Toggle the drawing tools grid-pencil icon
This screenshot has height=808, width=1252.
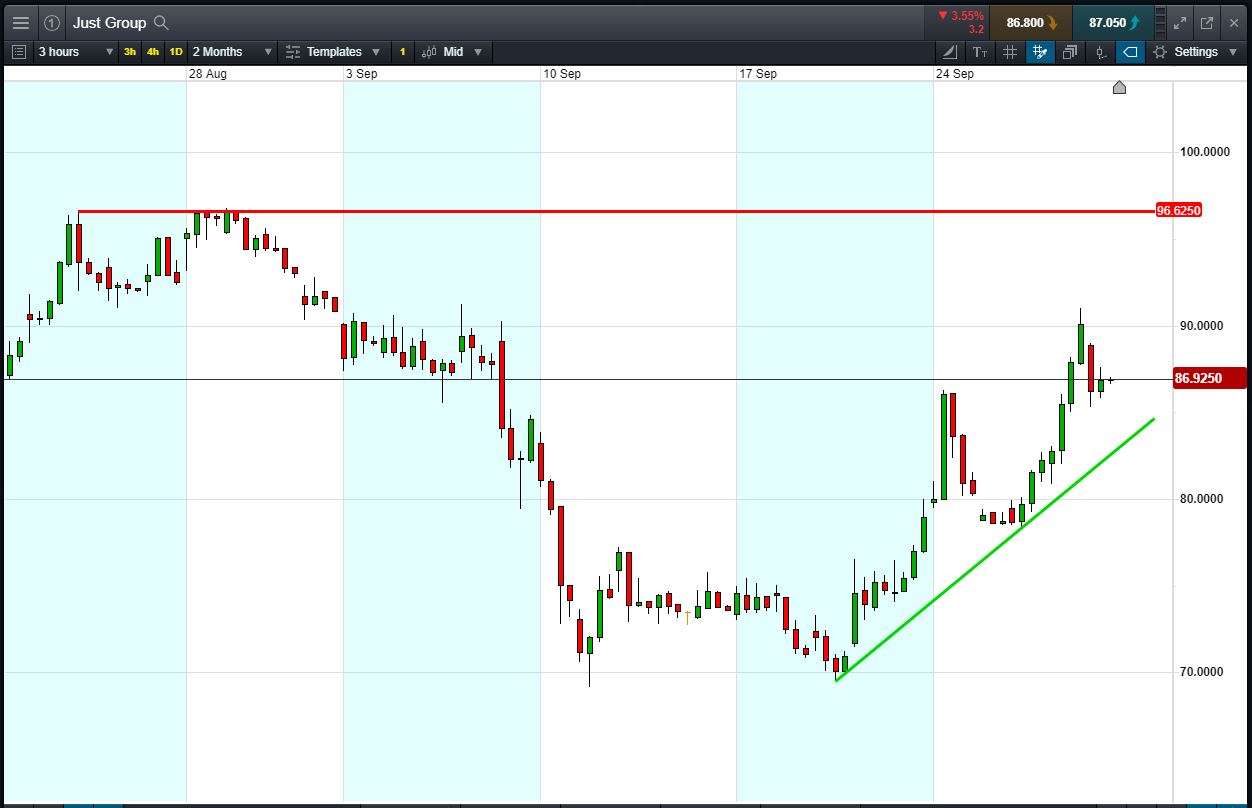tap(1040, 52)
